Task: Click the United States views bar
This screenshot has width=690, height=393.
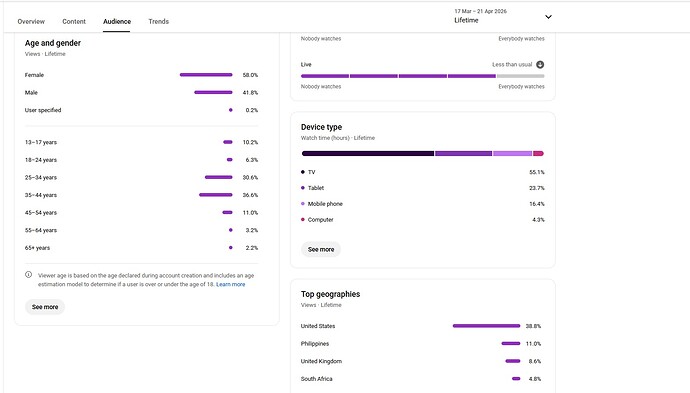Action: click(486, 326)
